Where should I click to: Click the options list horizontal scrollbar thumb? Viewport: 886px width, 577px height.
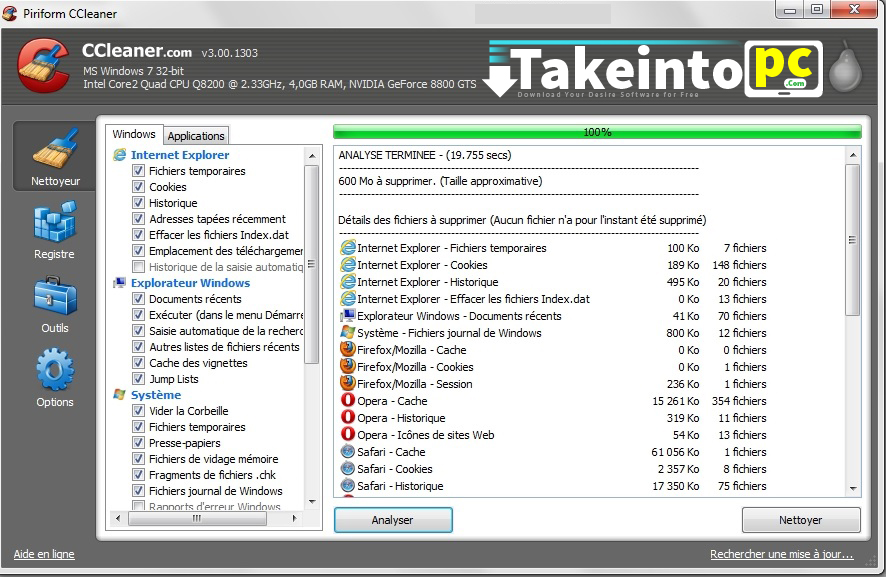(197, 518)
